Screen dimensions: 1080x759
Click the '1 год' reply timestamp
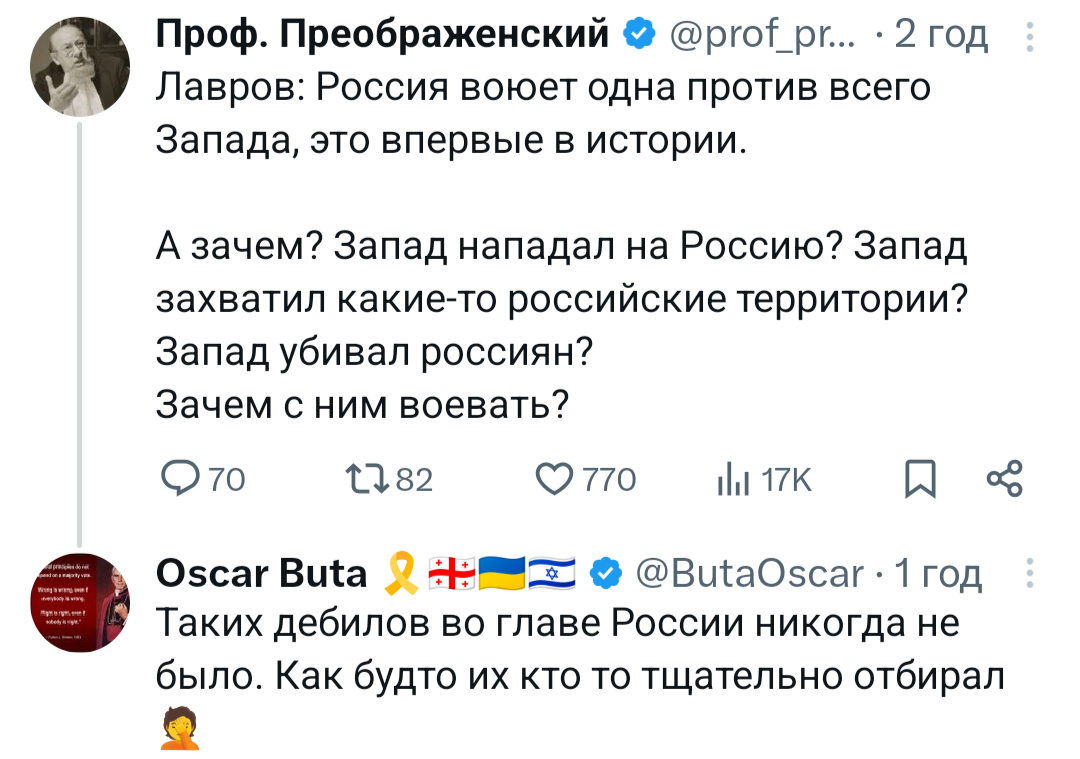(x=939, y=573)
